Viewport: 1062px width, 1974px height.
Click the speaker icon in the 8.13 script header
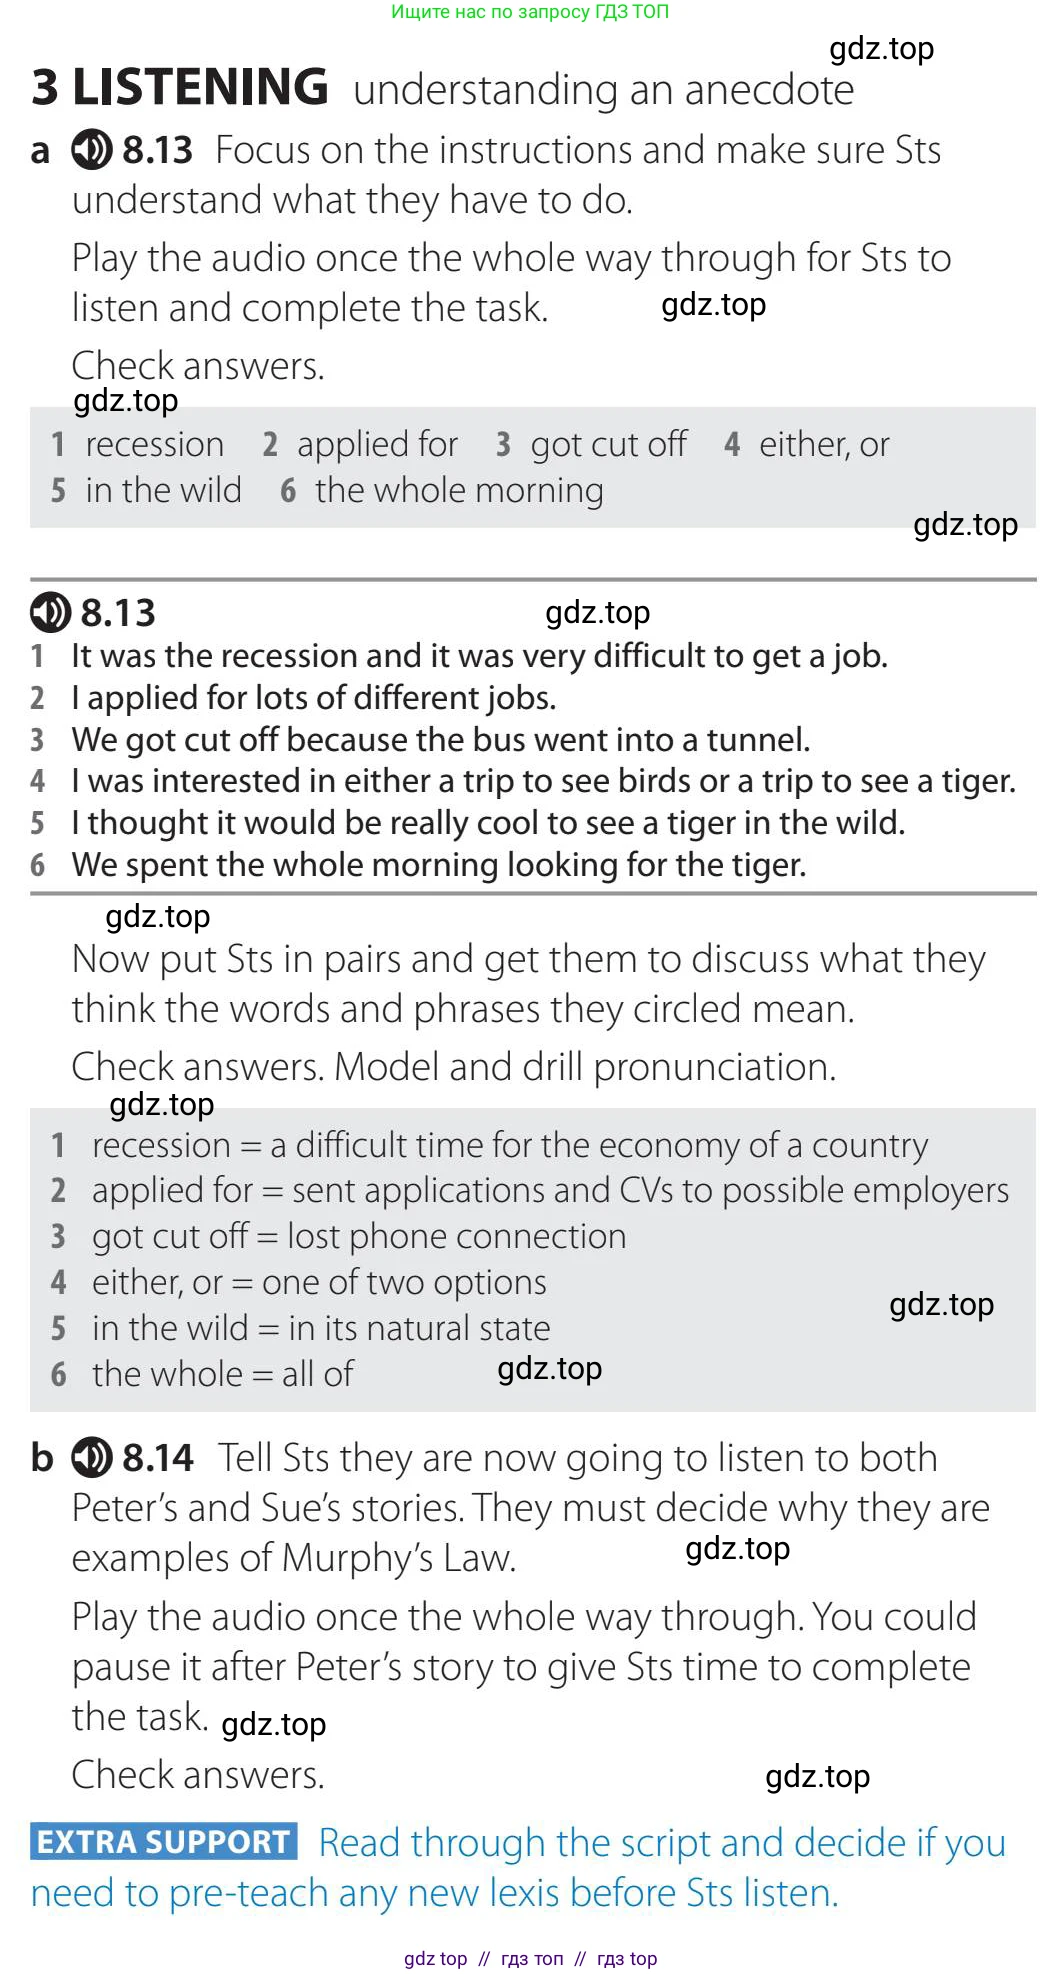pyautogui.click(x=50, y=612)
